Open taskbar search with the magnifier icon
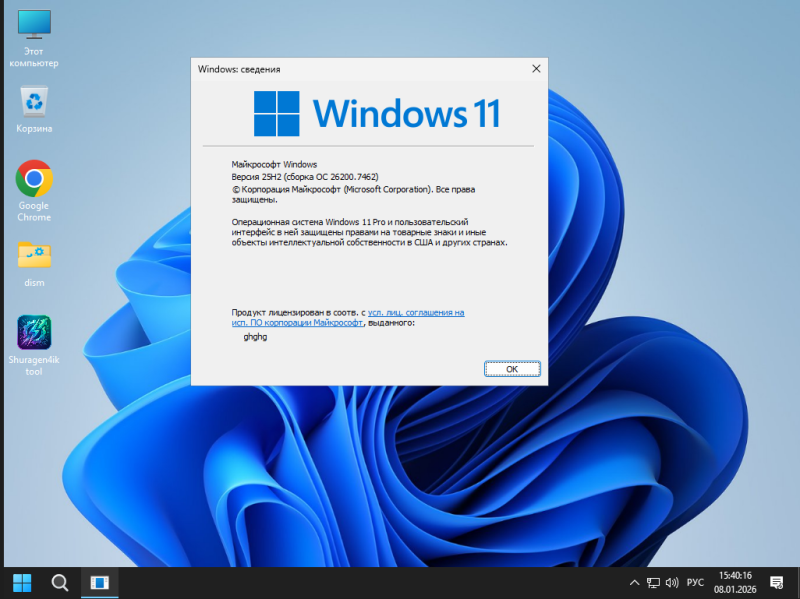 [x=60, y=582]
